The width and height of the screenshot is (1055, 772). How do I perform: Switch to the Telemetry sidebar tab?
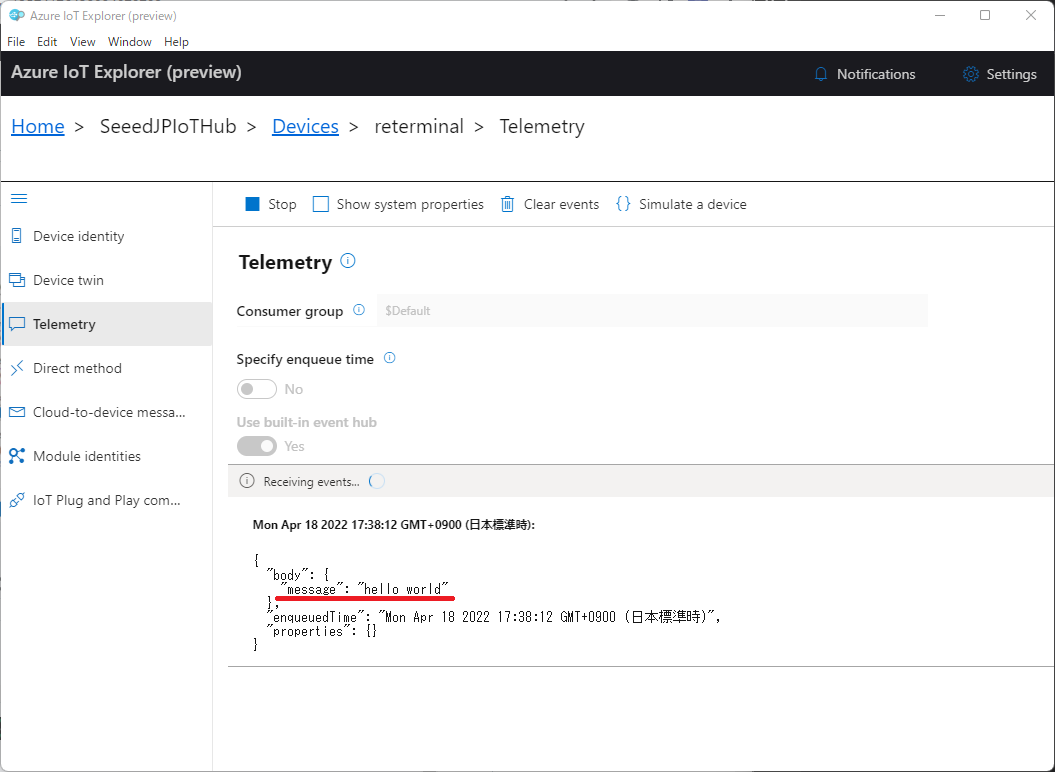pos(66,324)
